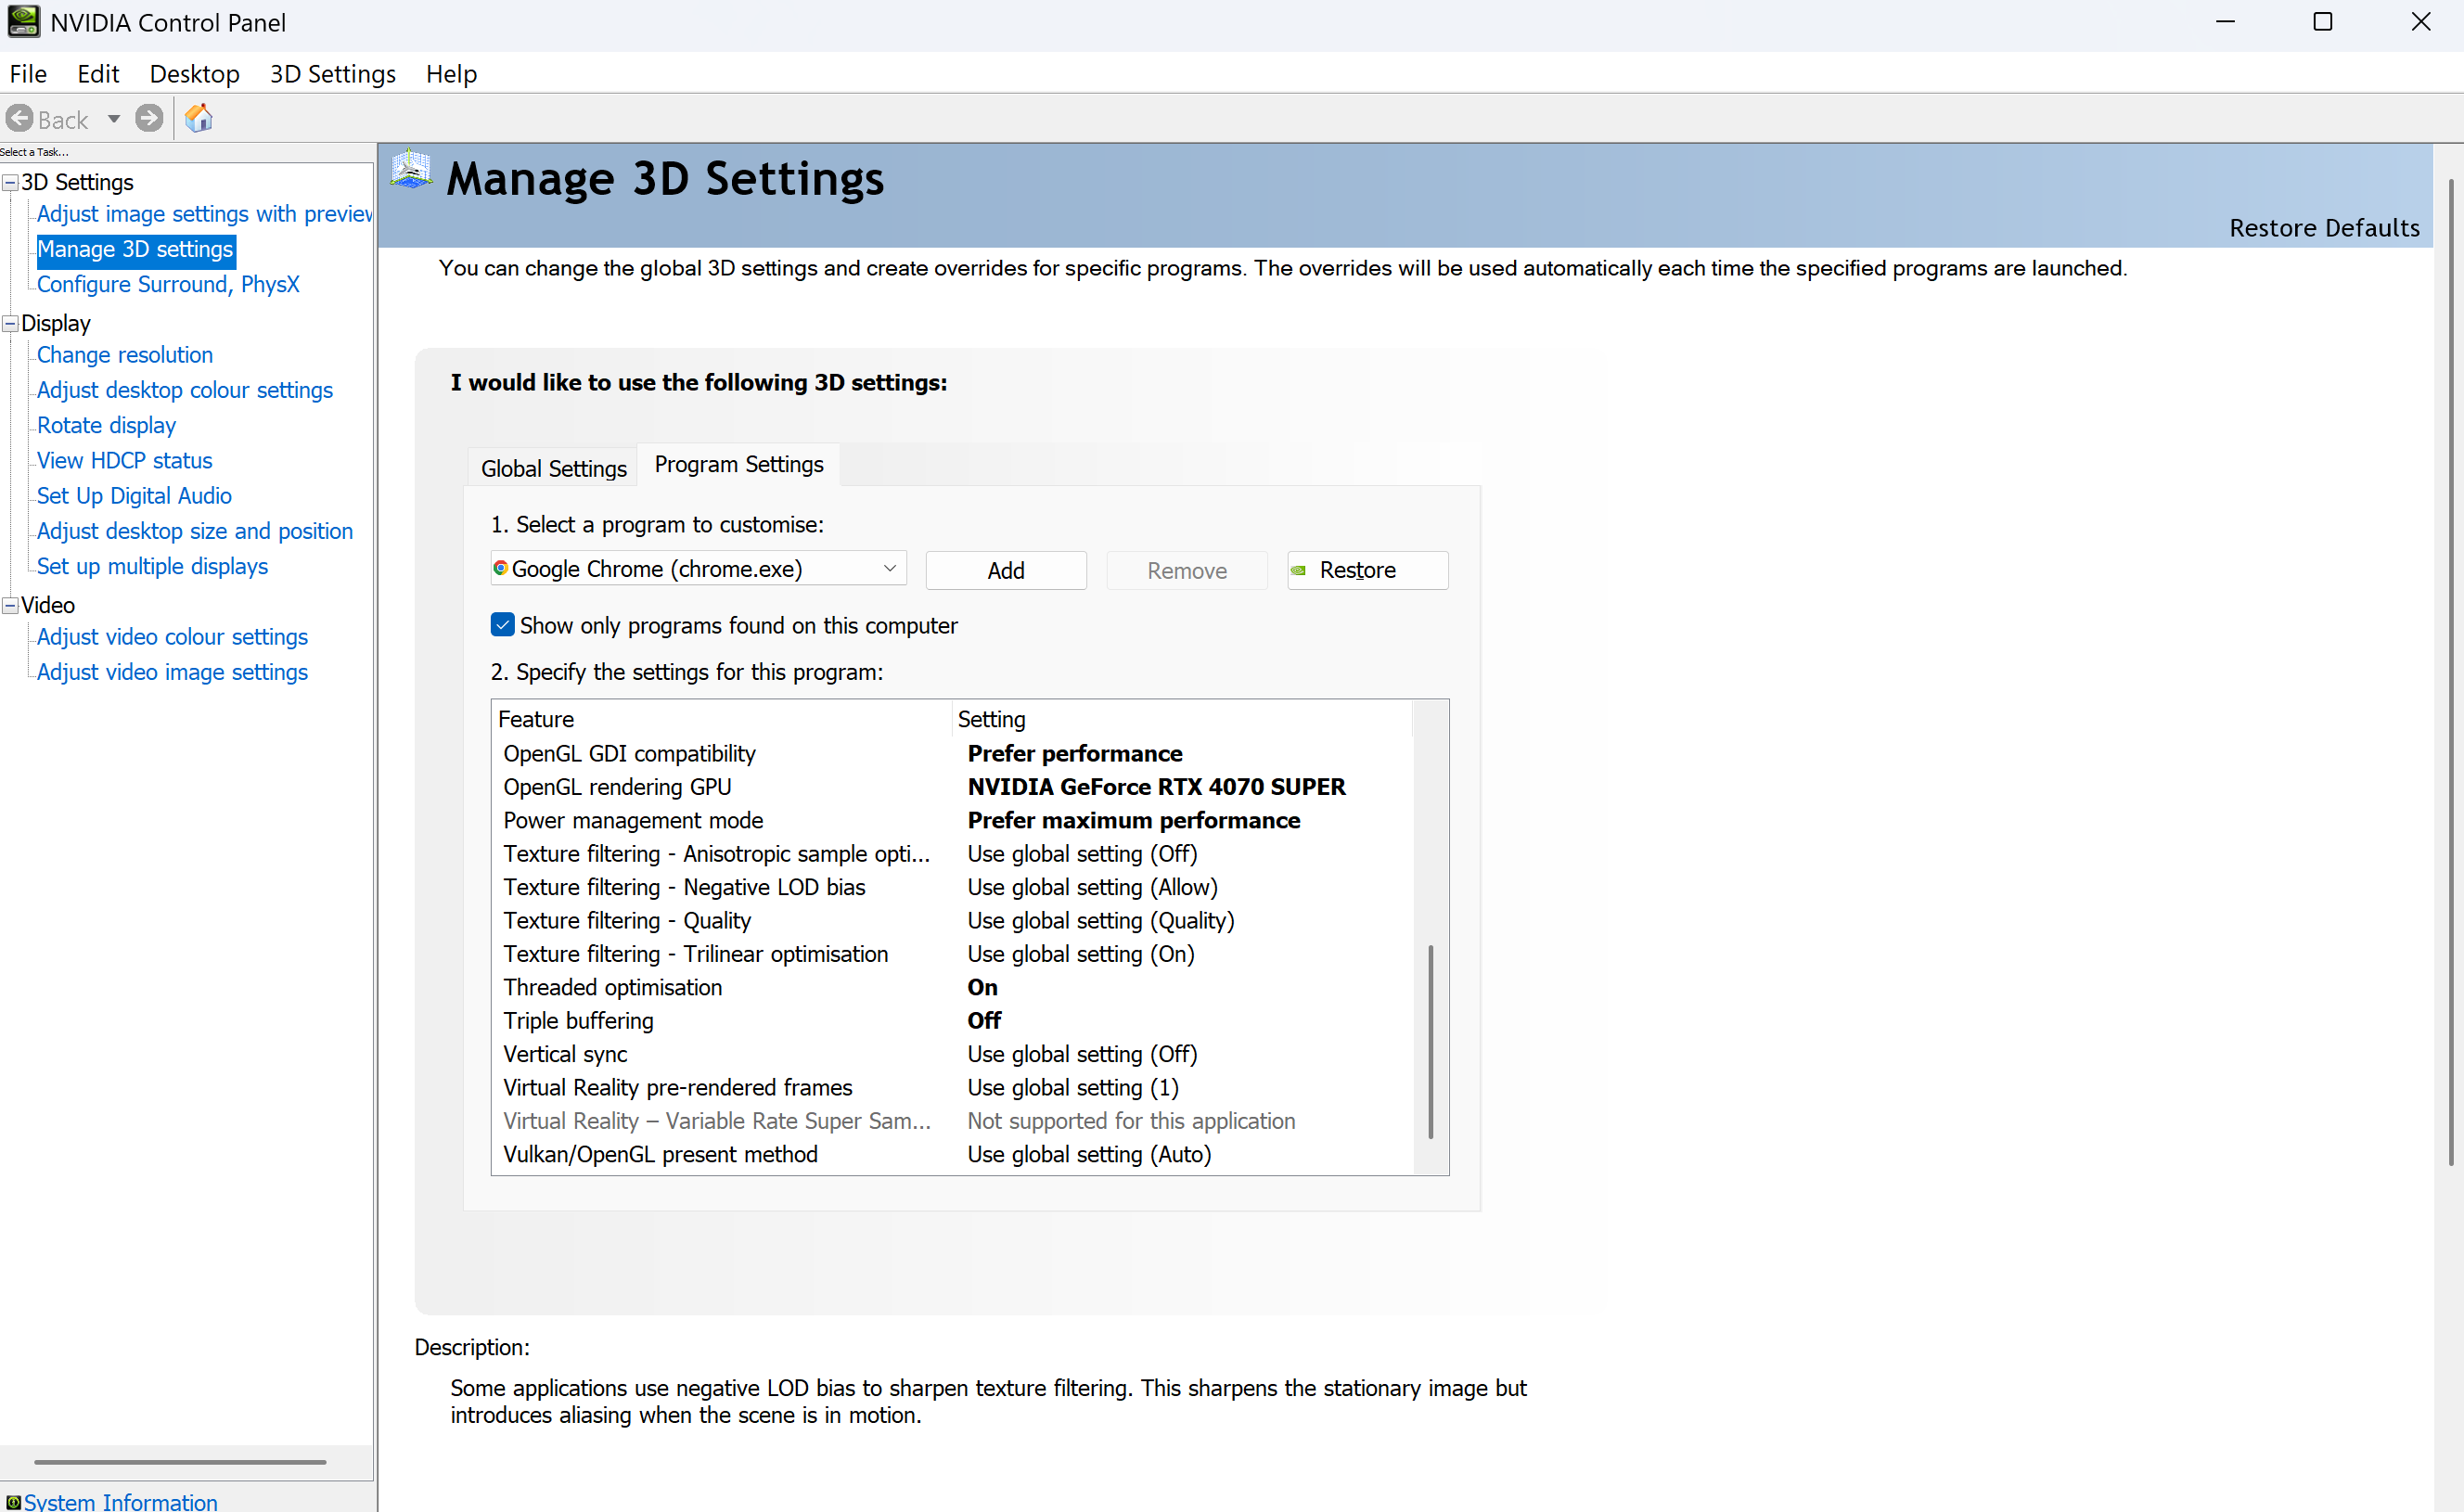Click Prefer maximum performance value
The width and height of the screenshot is (2464, 1512).
(x=1133, y=820)
